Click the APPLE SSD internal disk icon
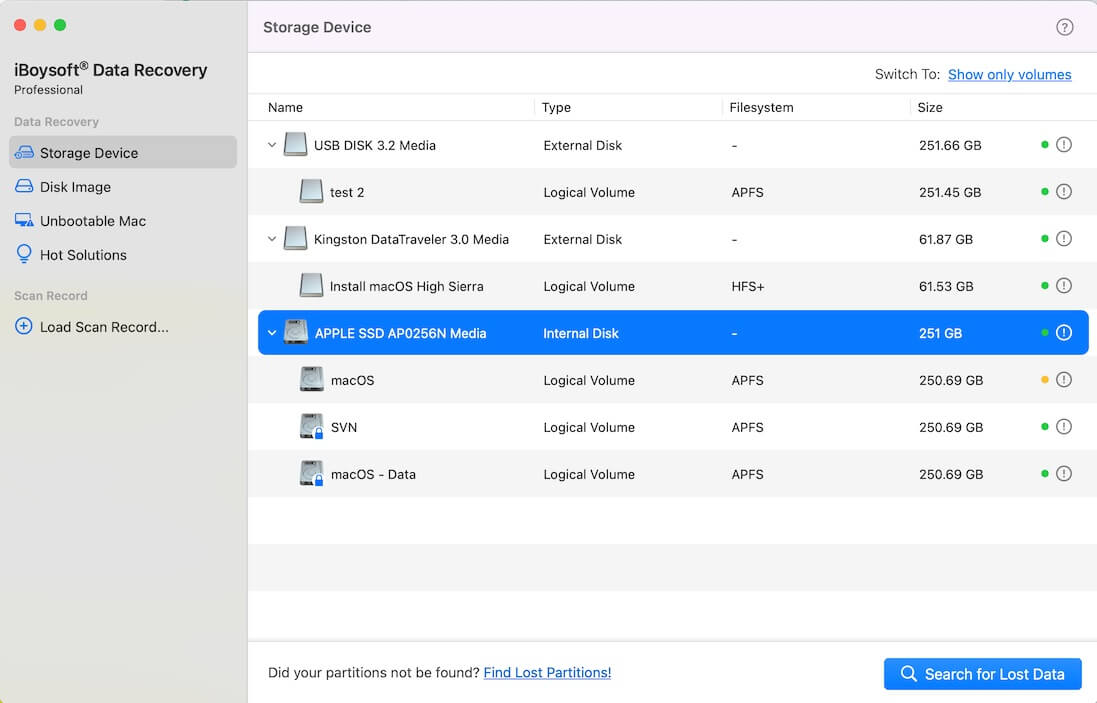Image resolution: width=1097 pixels, height=703 pixels. tap(296, 332)
